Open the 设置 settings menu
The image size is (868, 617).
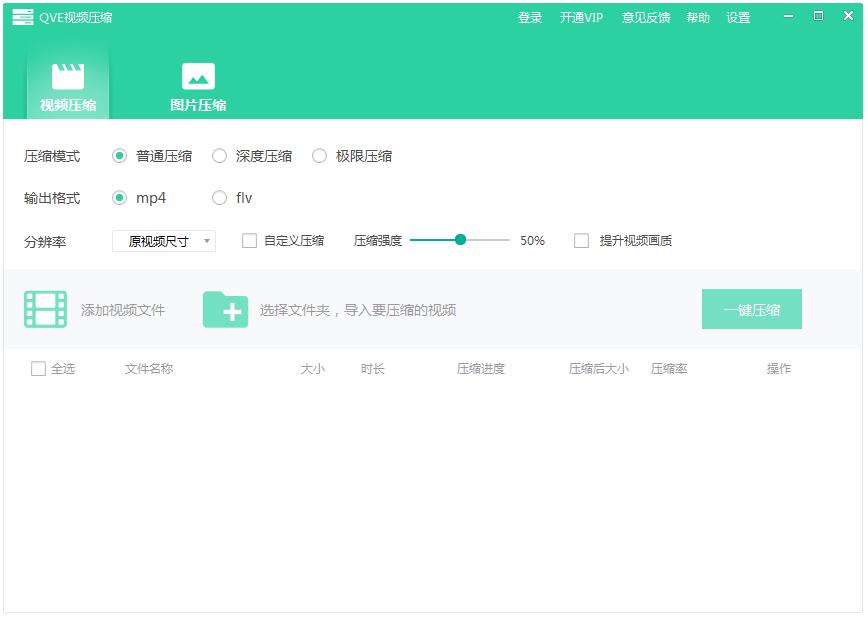point(738,18)
